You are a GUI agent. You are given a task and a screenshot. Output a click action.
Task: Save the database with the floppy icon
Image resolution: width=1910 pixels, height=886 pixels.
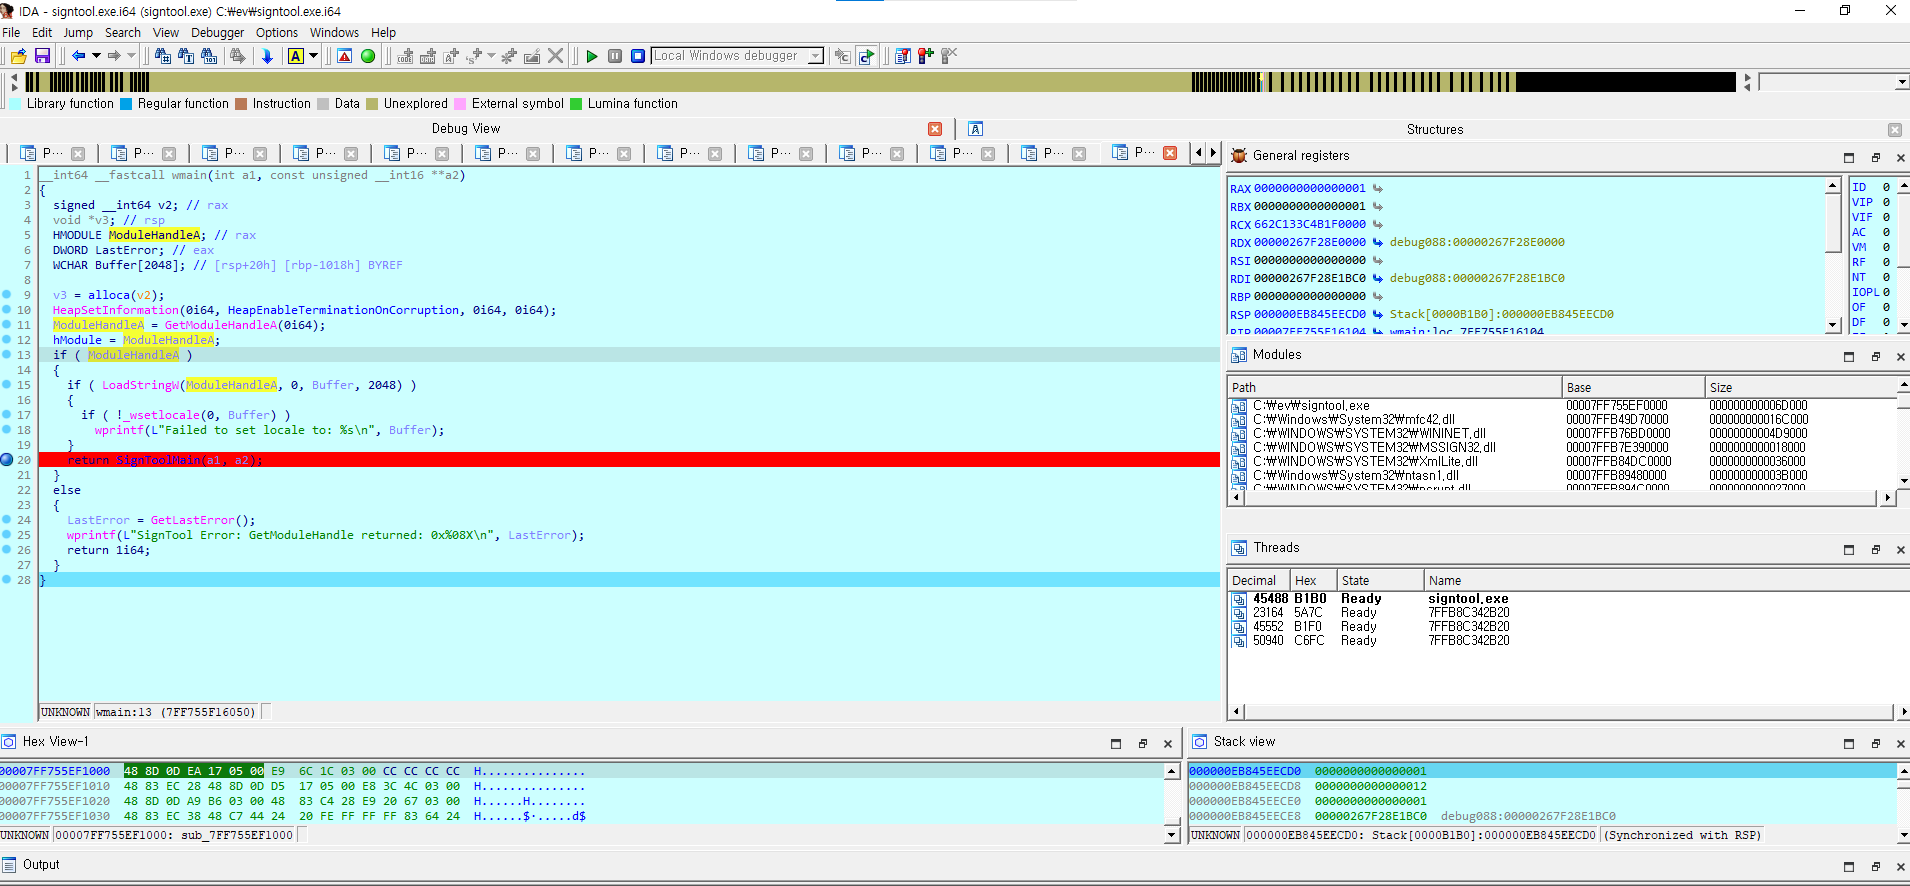(42, 56)
